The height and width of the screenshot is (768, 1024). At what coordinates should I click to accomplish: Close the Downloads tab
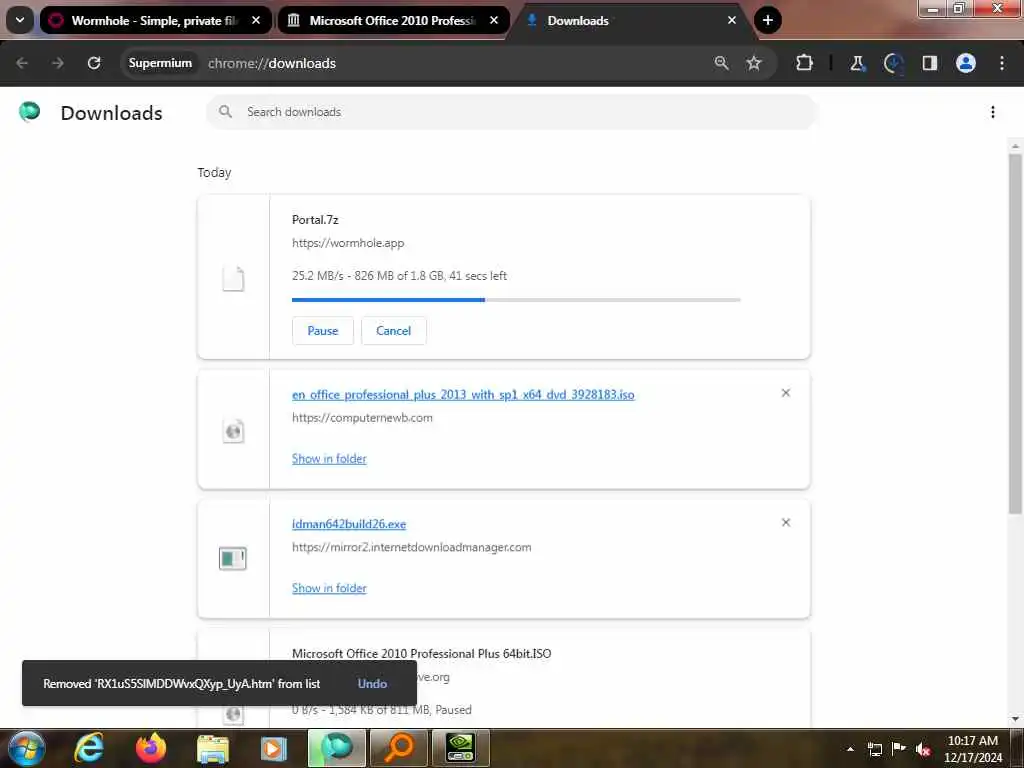pyautogui.click(x=731, y=20)
